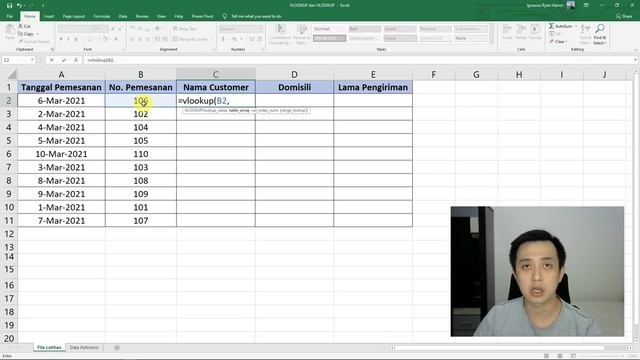Collapse the ribbon with the arrow
This screenshot has width=640, height=360.
[635, 50]
